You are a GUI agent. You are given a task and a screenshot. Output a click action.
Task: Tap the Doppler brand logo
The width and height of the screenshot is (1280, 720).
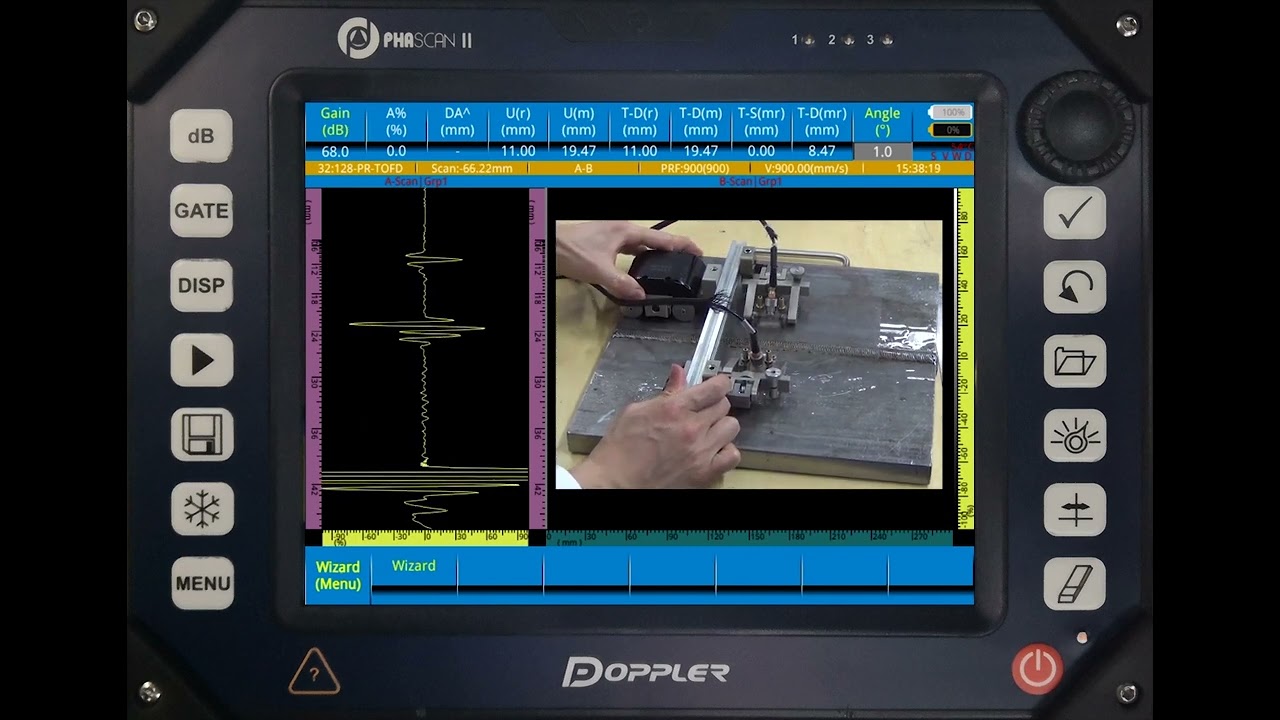pos(645,672)
